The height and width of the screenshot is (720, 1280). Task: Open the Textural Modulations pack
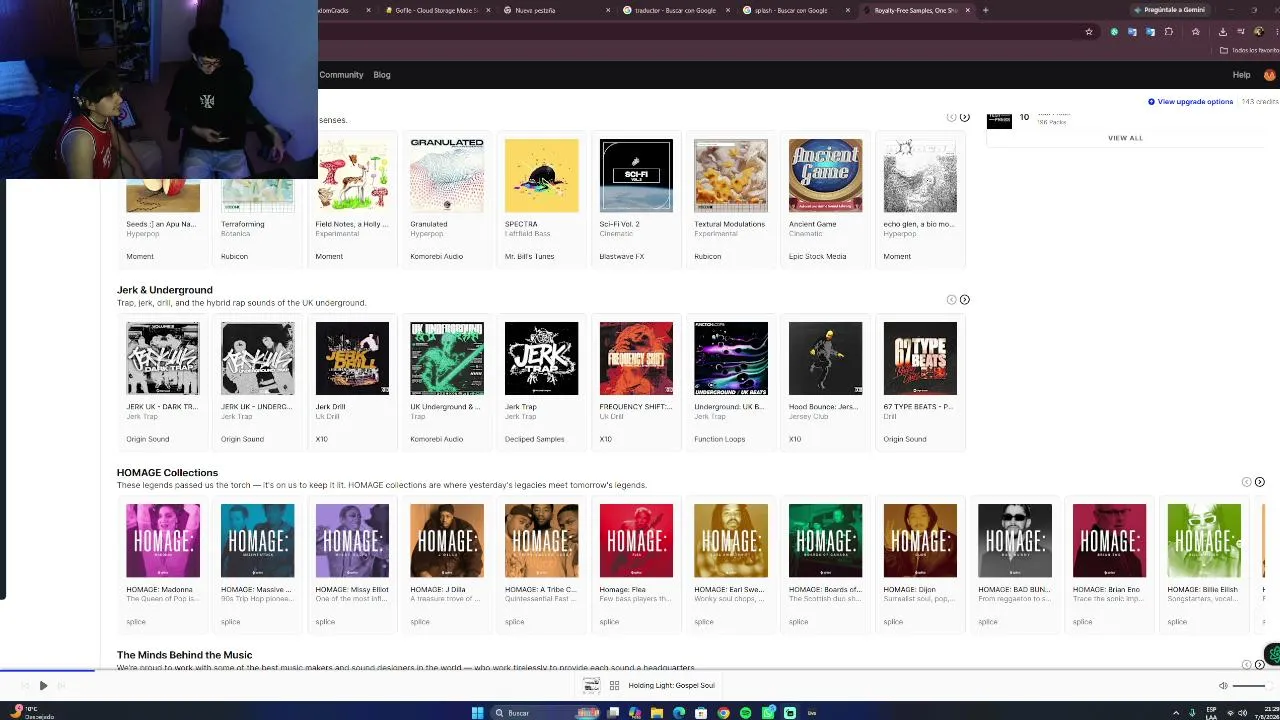coord(731,176)
